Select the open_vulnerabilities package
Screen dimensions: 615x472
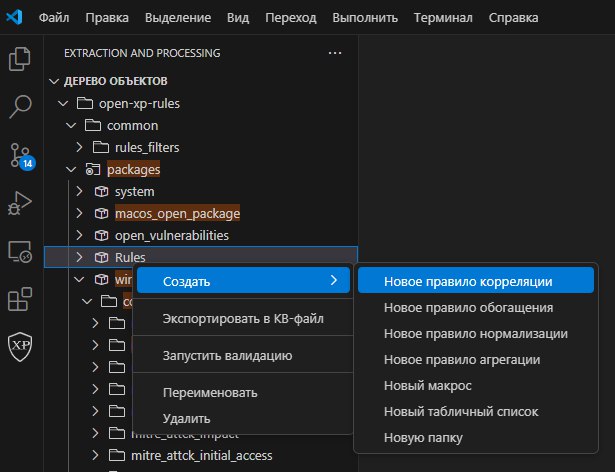[172, 235]
